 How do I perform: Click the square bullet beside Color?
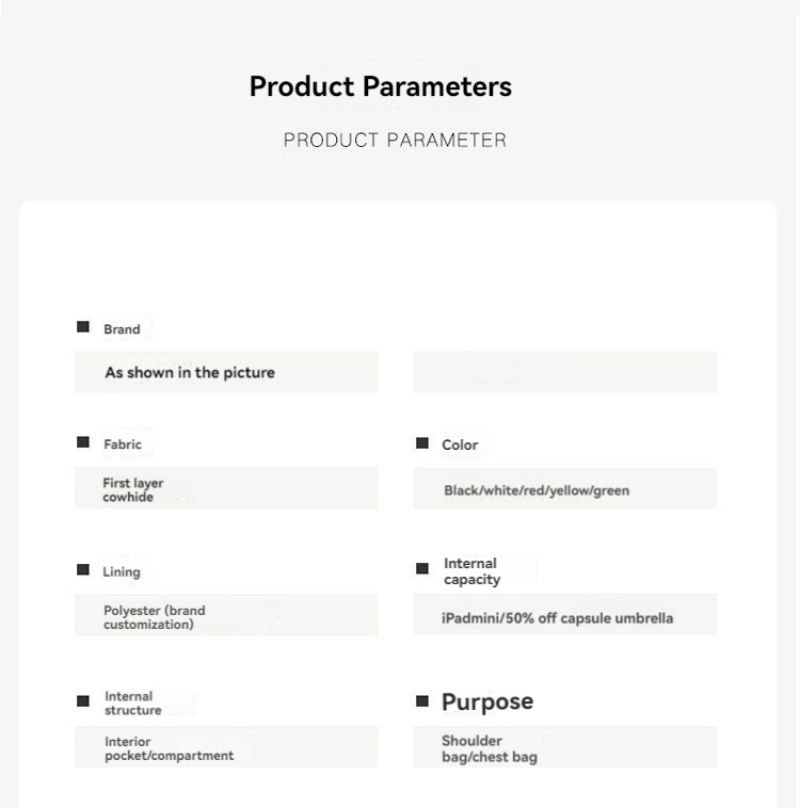[422, 443]
